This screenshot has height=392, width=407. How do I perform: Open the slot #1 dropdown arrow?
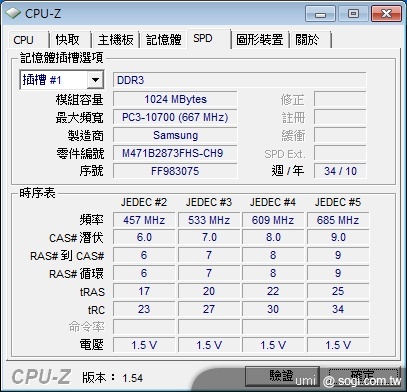(x=95, y=80)
